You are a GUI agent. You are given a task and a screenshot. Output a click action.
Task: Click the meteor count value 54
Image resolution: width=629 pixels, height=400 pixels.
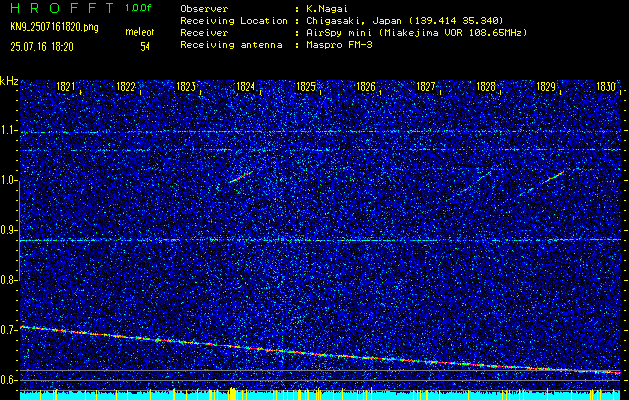click(145, 47)
